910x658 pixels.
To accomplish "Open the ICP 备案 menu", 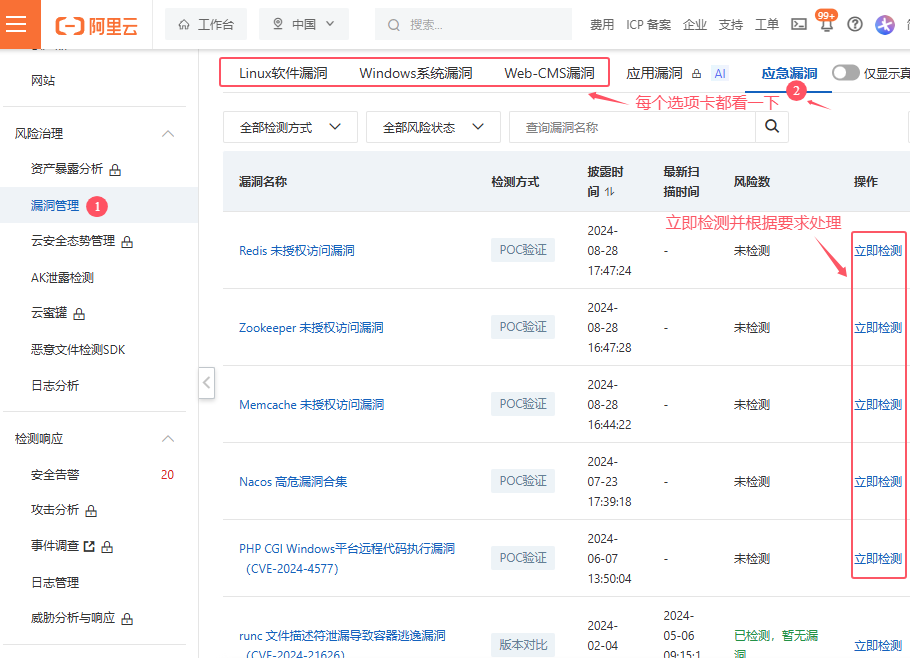I will 648,24.
